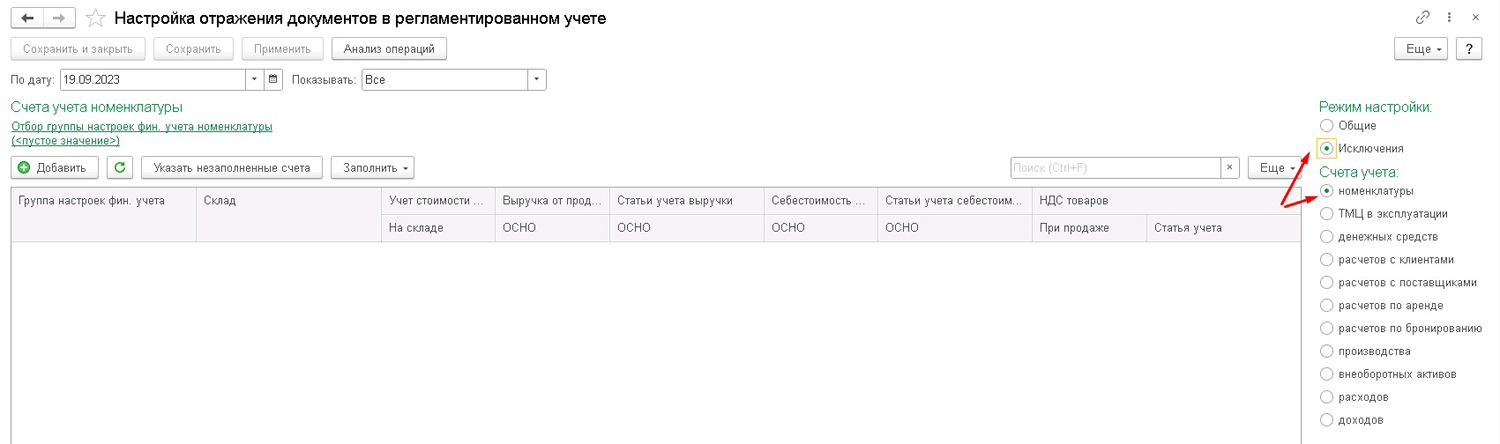Image resolution: width=1500 pixels, height=444 pixels.
Task: Open the Отбор группы настроек link
Action: pos(141,127)
